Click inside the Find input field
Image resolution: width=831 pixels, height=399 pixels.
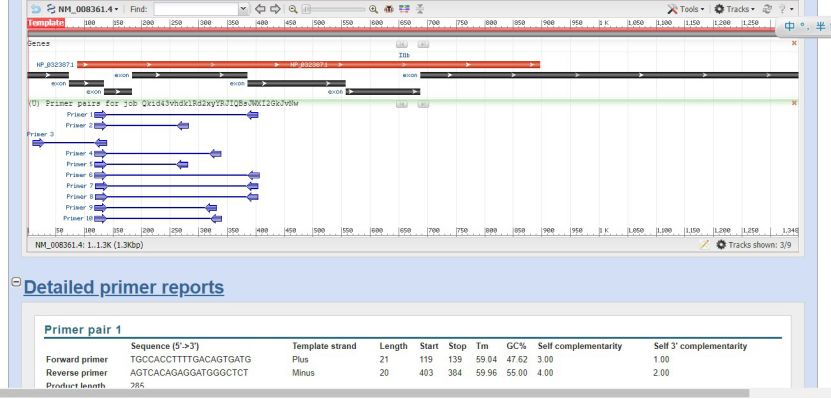coord(197,9)
